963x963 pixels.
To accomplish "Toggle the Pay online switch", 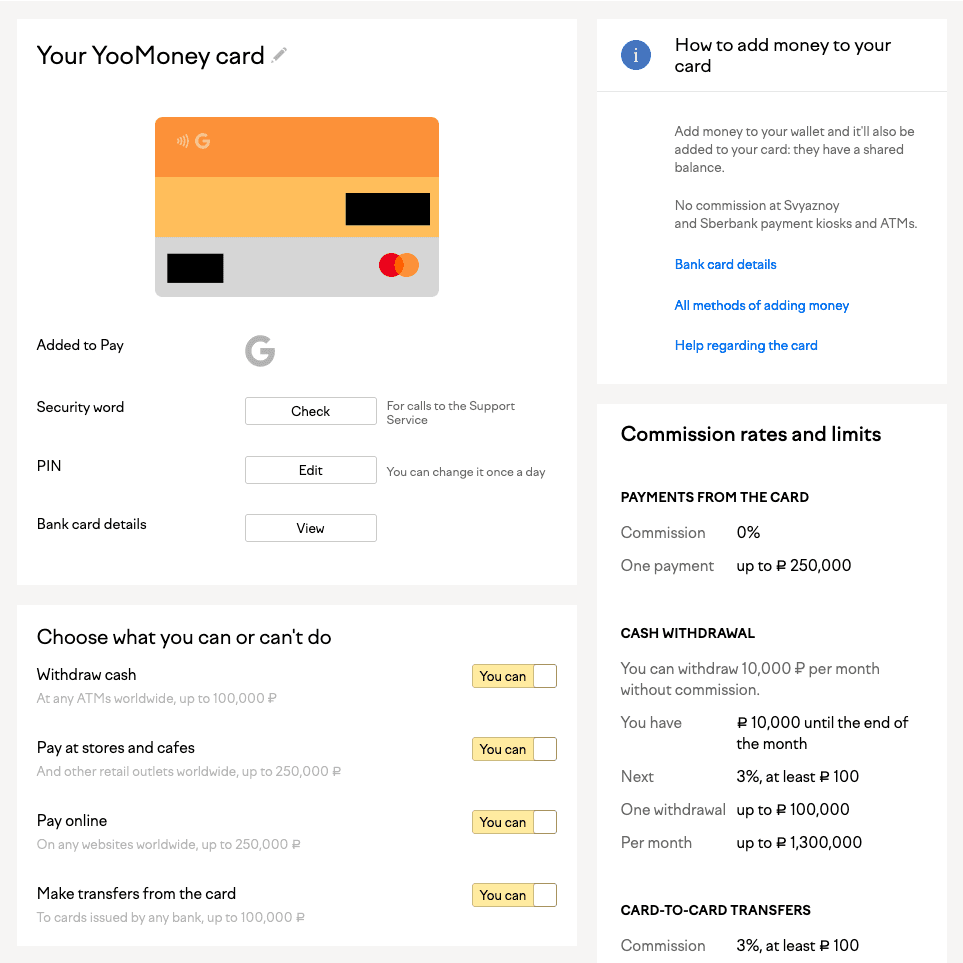I will click(x=514, y=822).
